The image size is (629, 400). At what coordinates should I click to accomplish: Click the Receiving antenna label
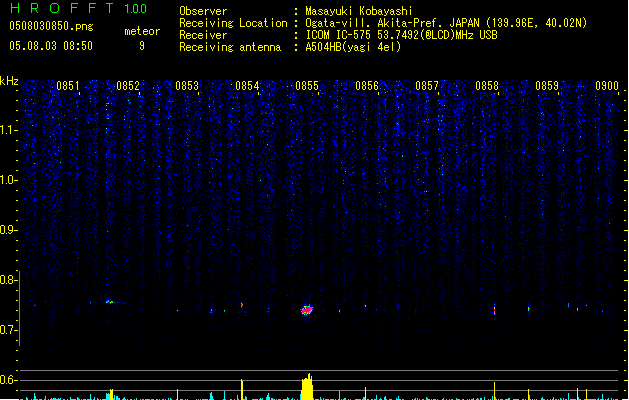click(230, 47)
